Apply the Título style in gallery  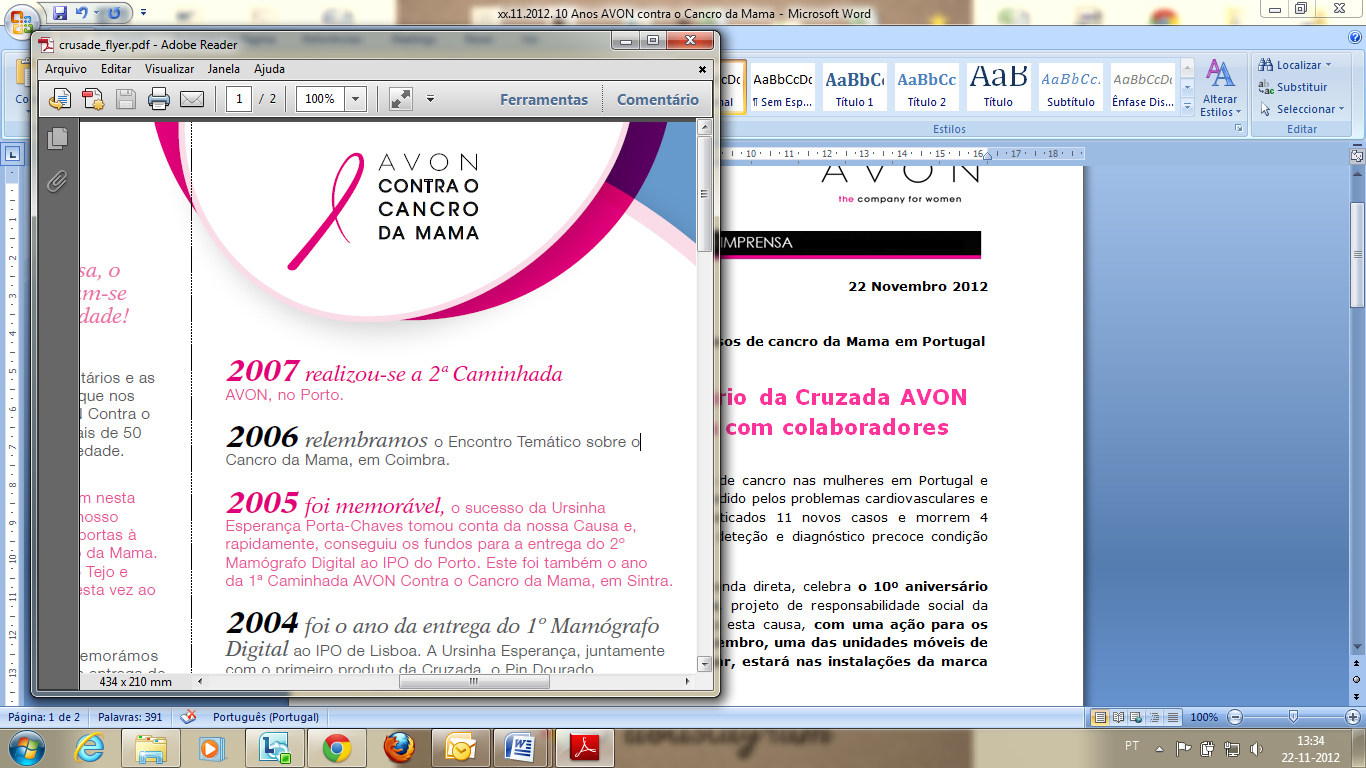click(998, 89)
